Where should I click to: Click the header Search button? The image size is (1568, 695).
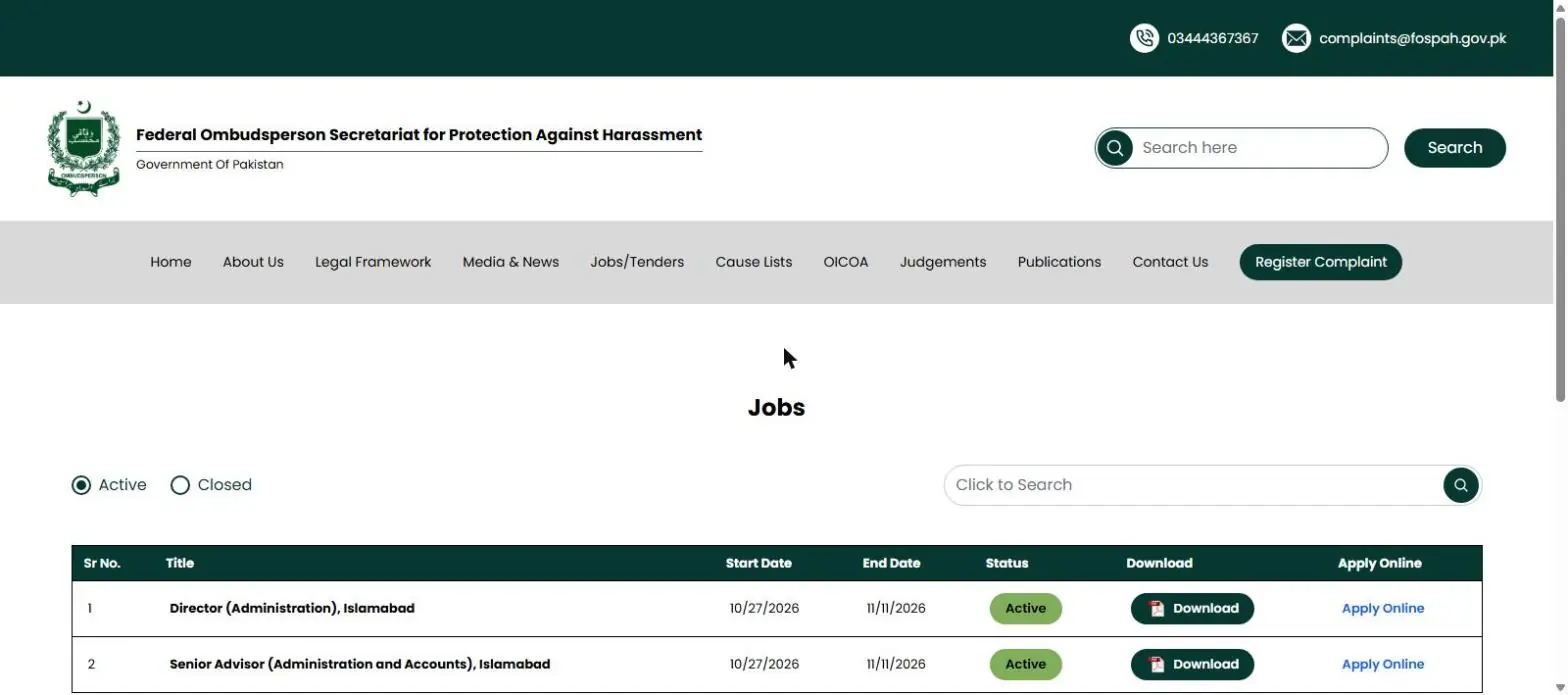click(x=1455, y=148)
